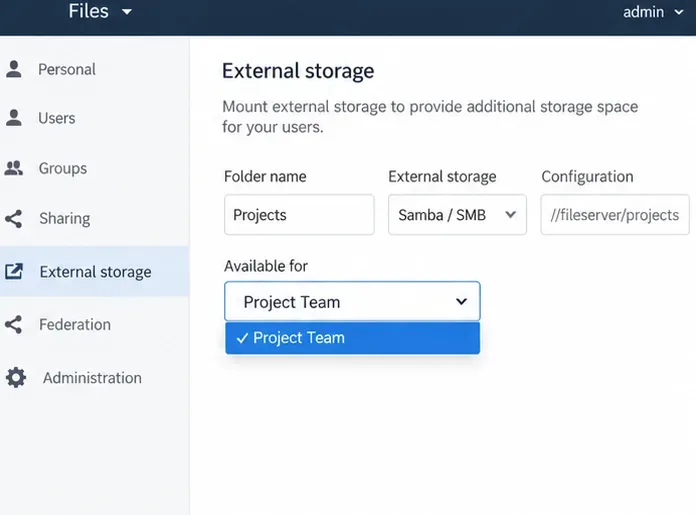
Task: Collapse the Available for Project Team dropdown
Action: click(352, 301)
